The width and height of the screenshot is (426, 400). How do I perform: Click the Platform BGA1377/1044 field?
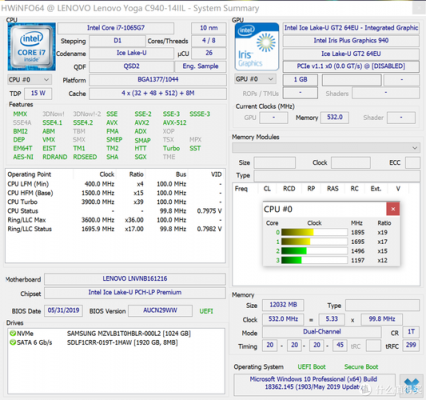coord(158,80)
